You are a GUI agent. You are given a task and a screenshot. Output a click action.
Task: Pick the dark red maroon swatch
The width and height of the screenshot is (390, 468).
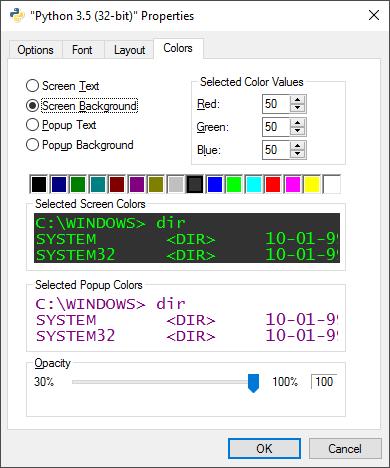click(117, 184)
